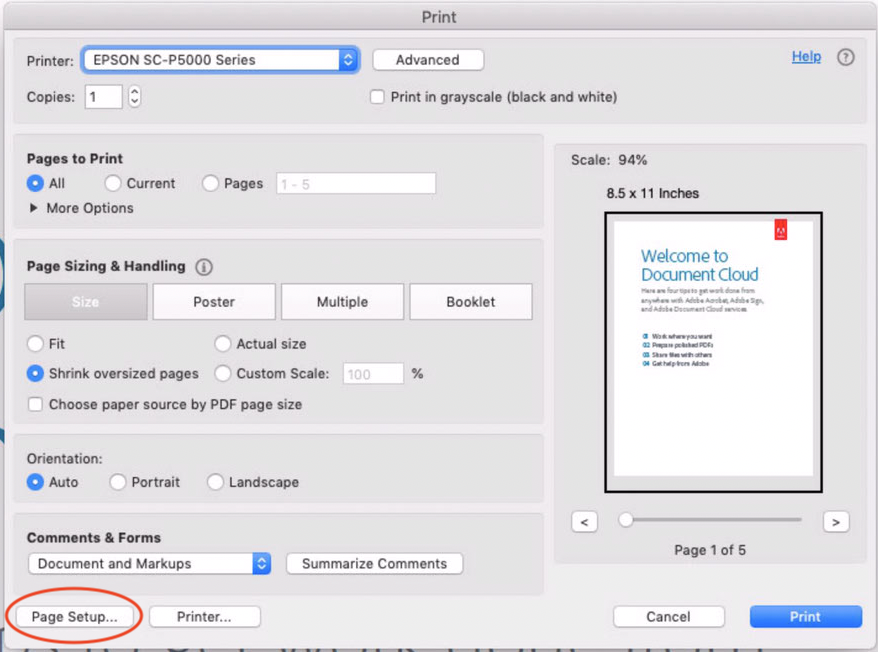Screen dimensions: 878x652
Task: Click the document preview thumbnail
Action: click(x=713, y=352)
